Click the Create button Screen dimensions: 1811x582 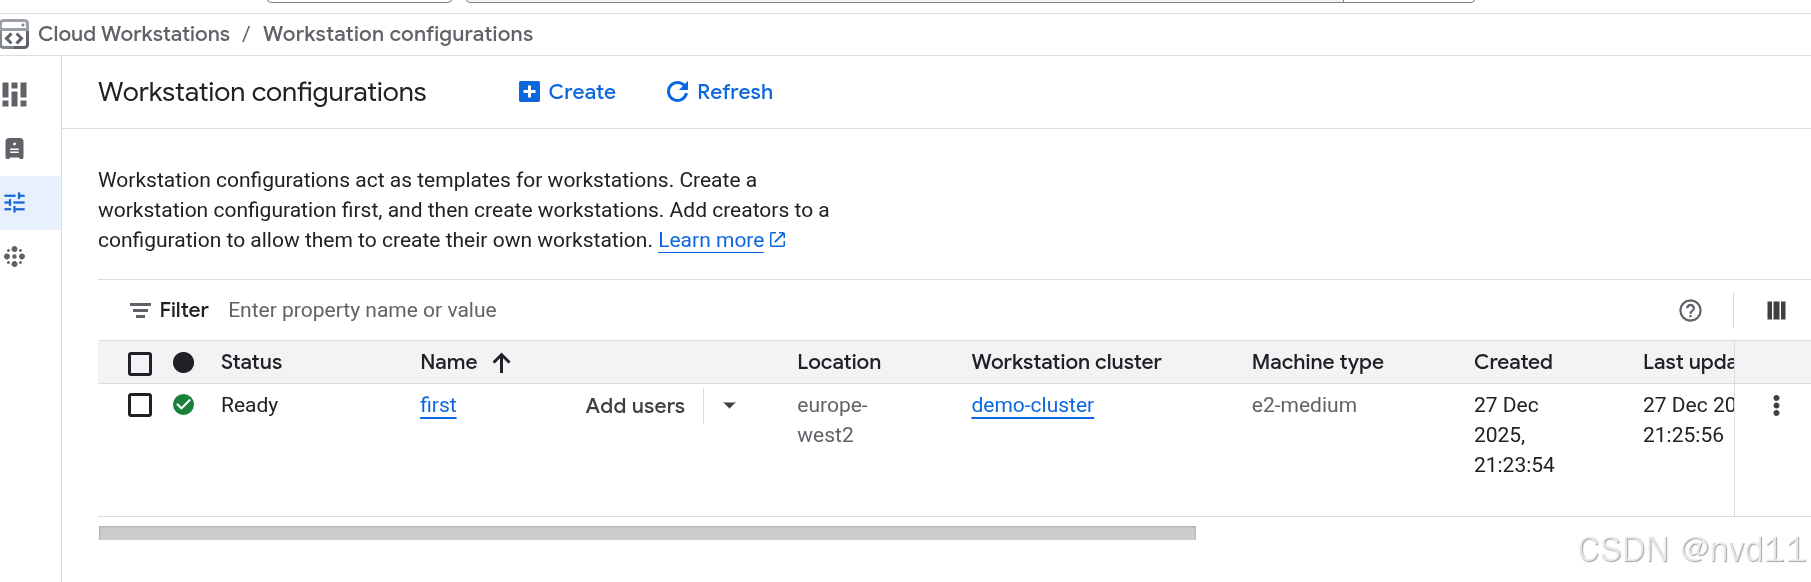(x=567, y=92)
